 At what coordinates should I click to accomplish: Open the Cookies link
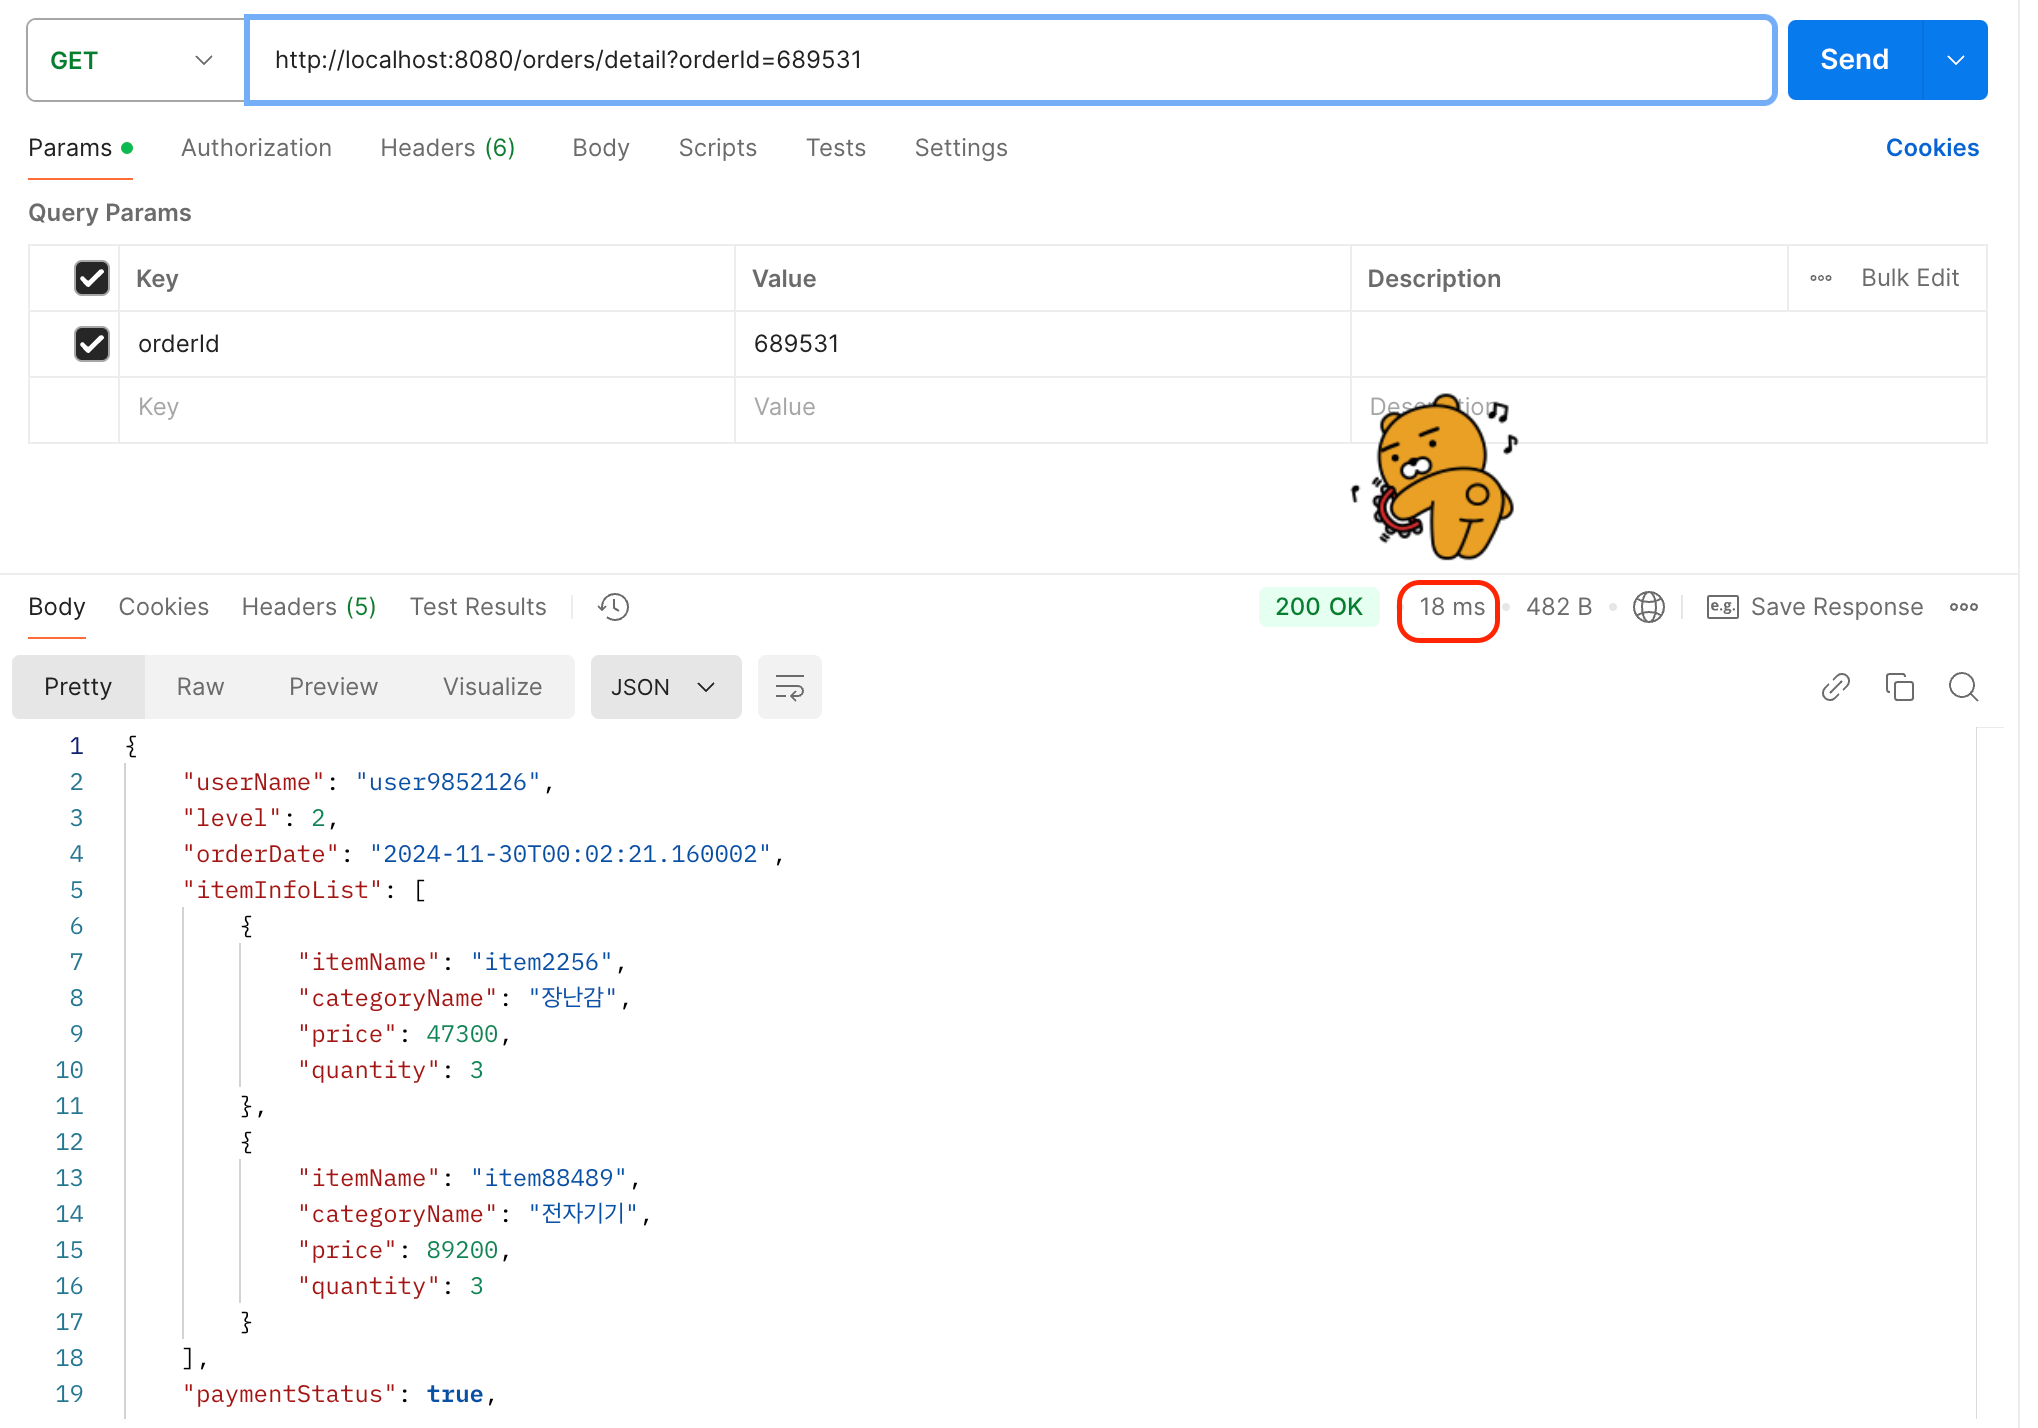(x=1931, y=148)
